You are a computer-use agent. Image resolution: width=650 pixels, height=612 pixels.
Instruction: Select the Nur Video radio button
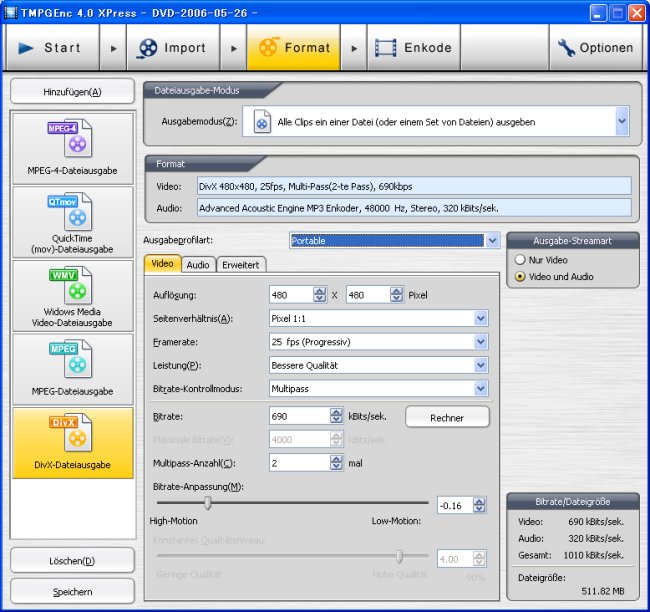coord(520,260)
